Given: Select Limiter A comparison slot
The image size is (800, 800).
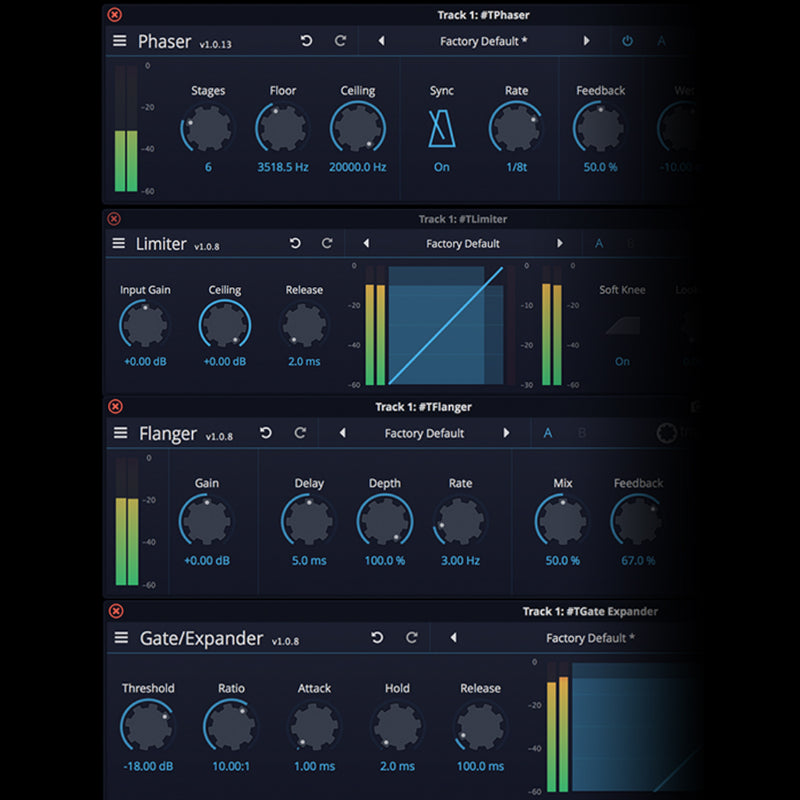Looking at the screenshot, I should point(599,244).
